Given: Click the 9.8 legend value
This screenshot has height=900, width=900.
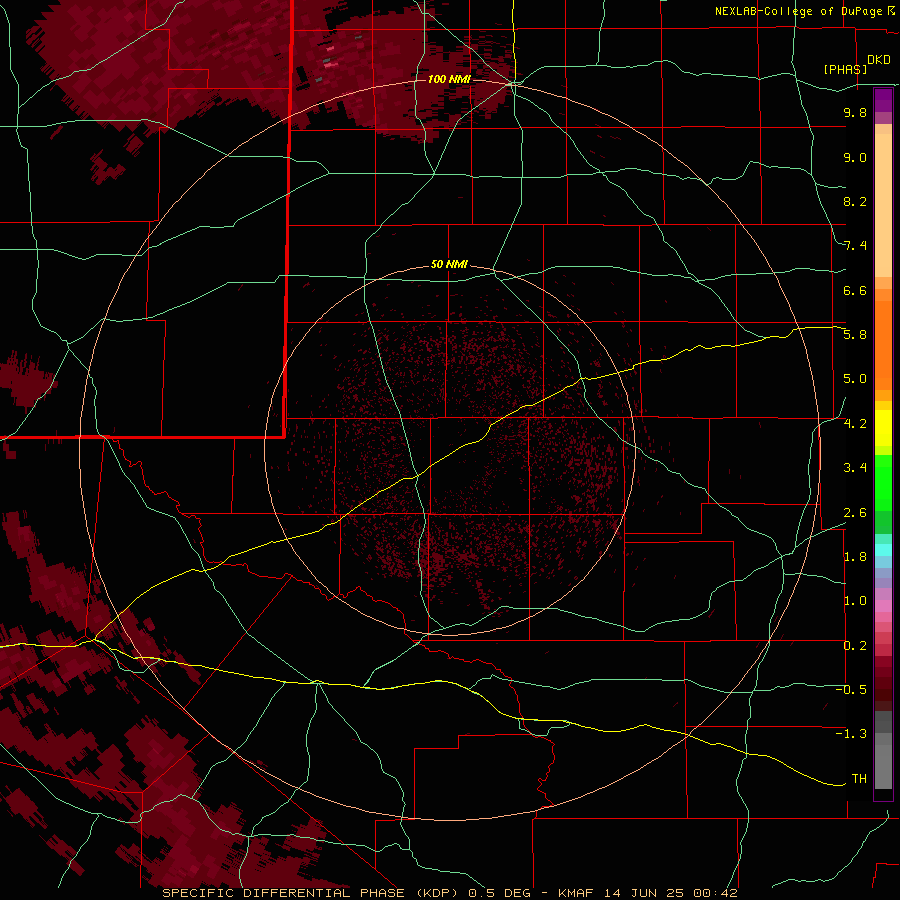Looking at the screenshot, I should pyautogui.click(x=855, y=112).
